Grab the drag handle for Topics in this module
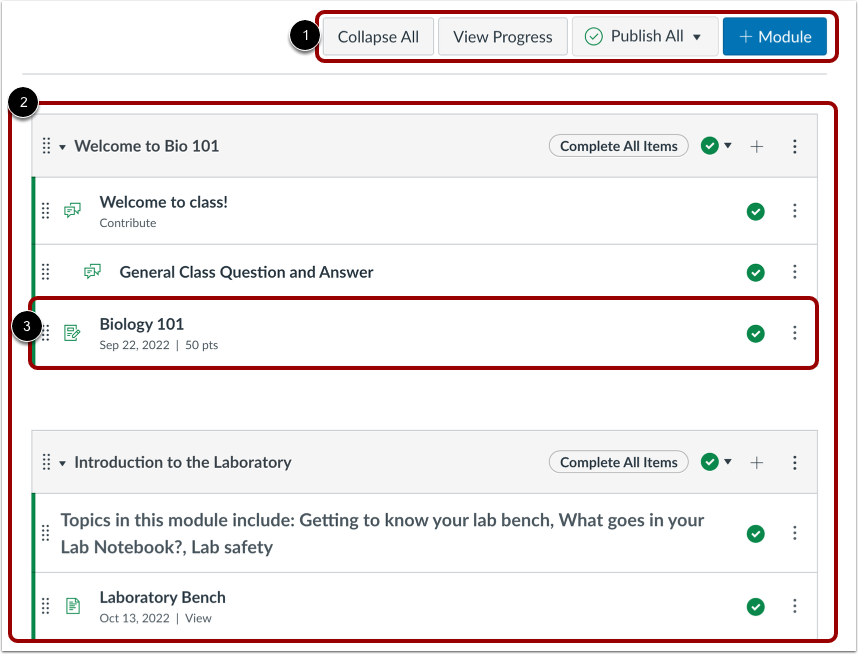This screenshot has width=858, height=654. point(45,533)
